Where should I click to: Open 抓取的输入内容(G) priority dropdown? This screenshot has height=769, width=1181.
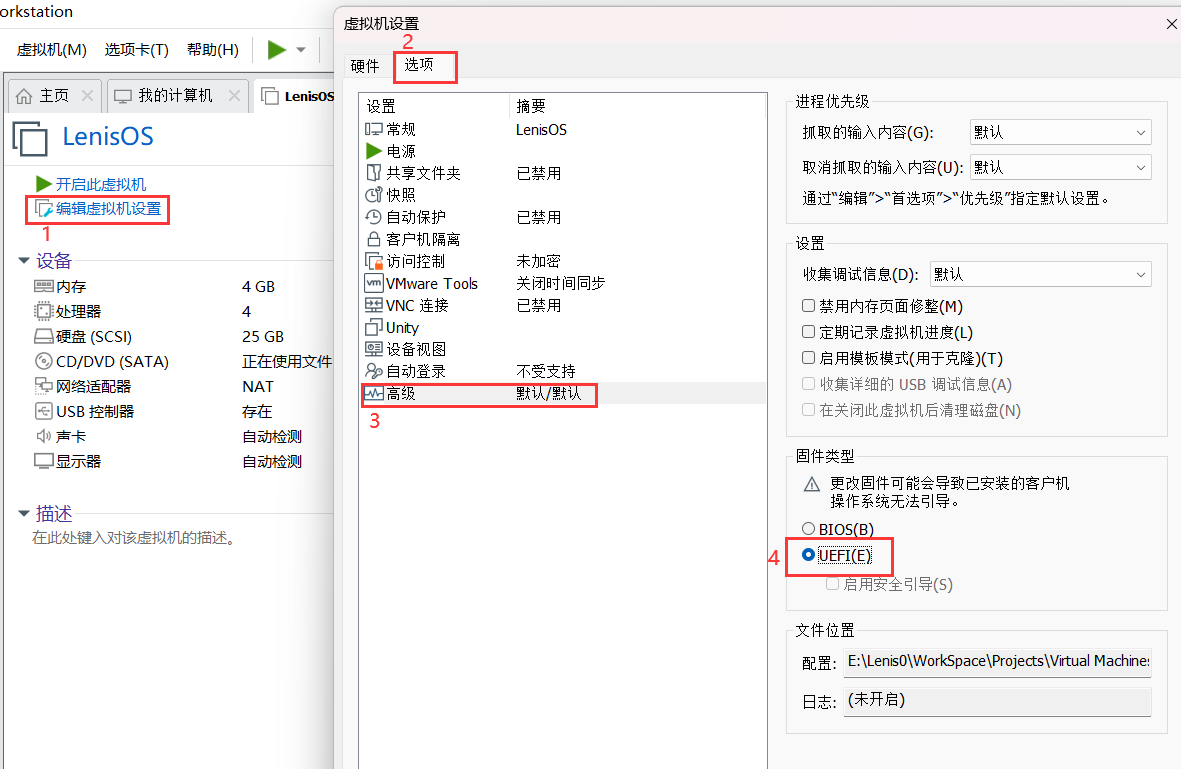(x=1060, y=133)
